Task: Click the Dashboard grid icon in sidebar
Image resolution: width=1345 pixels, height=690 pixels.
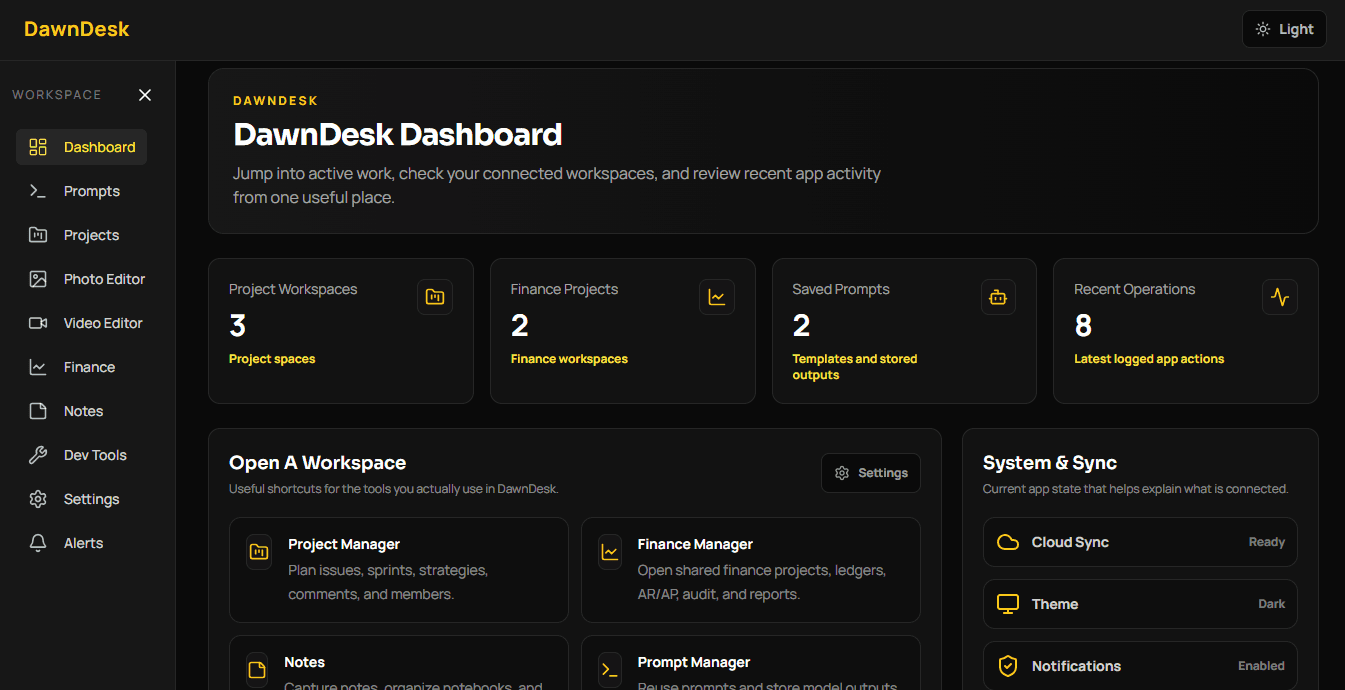Action: pyautogui.click(x=38, y=147)
